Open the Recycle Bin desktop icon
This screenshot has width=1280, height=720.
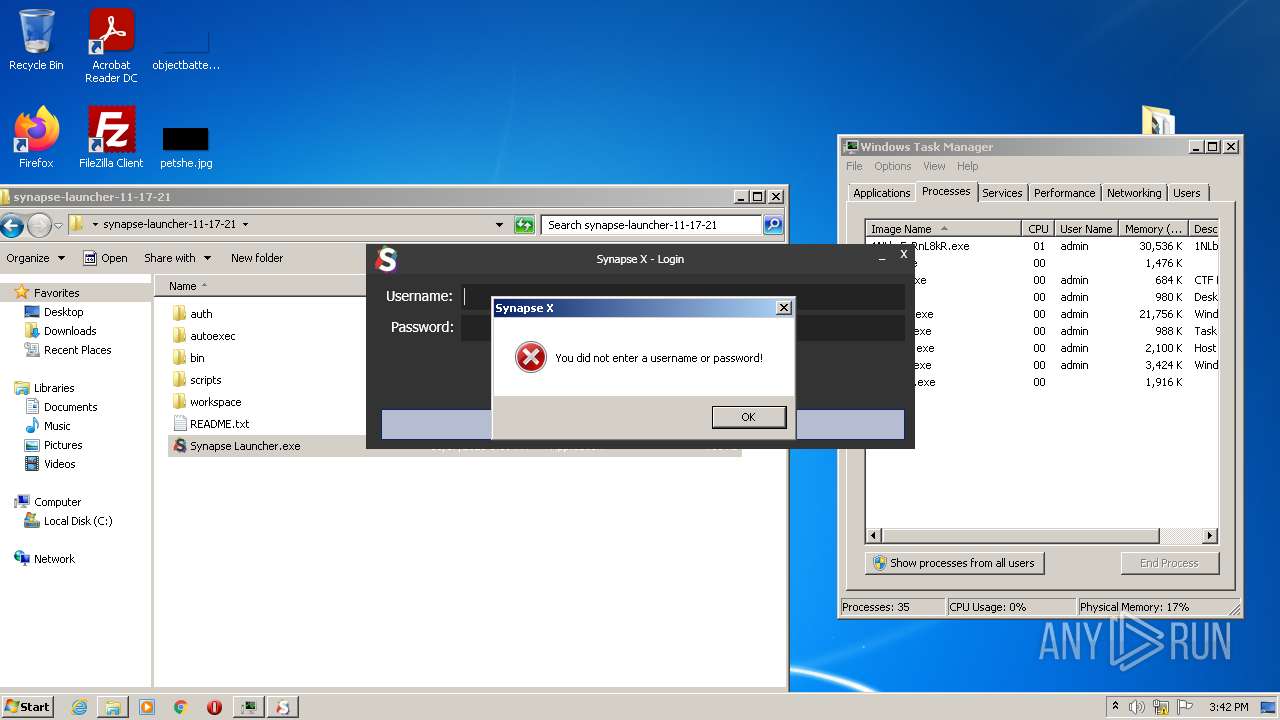[x=36, y=40]
